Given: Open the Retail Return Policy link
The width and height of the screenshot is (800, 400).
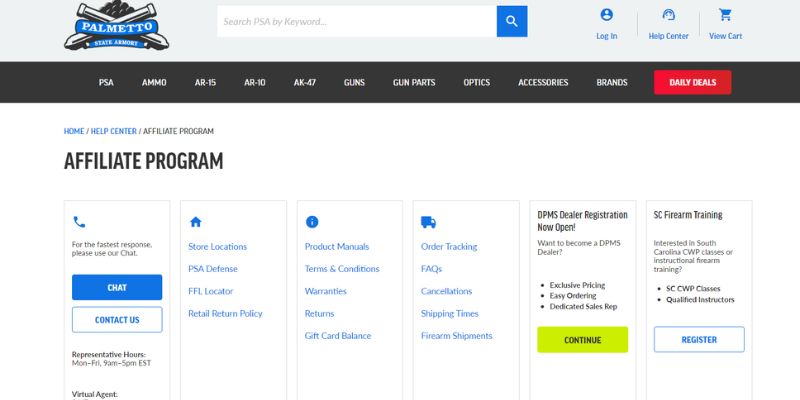Looking at the screenshot, I should click(x=225, y=314).
